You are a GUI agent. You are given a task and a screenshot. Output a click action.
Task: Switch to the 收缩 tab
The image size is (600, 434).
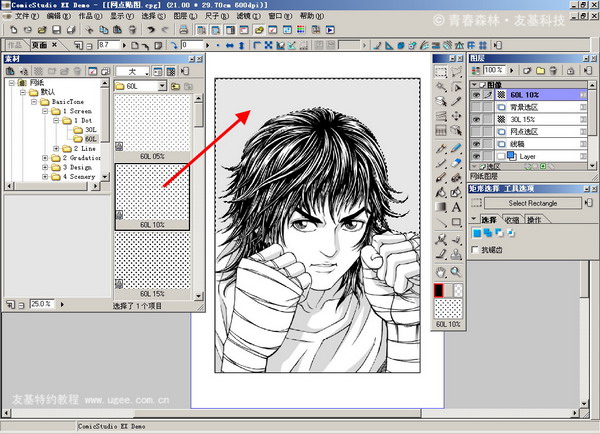[512, 220]
